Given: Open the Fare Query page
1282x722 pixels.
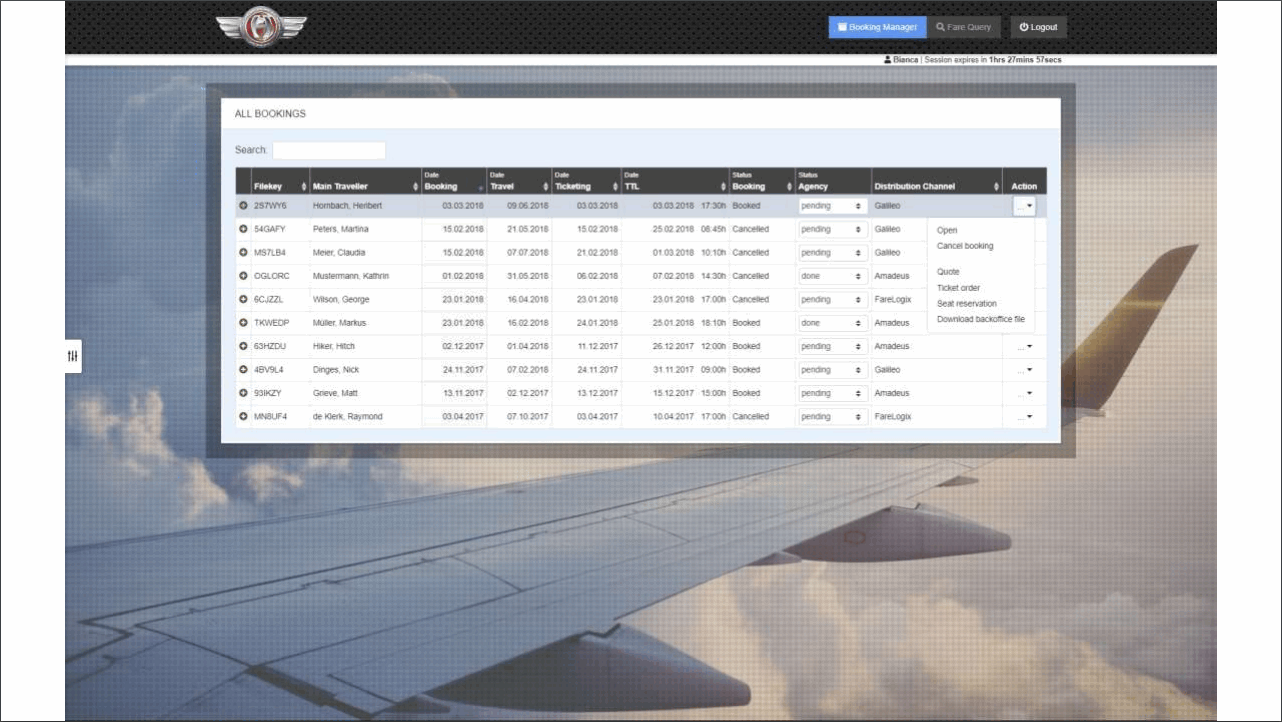Looking at the screenshot, I should (964, 27).
